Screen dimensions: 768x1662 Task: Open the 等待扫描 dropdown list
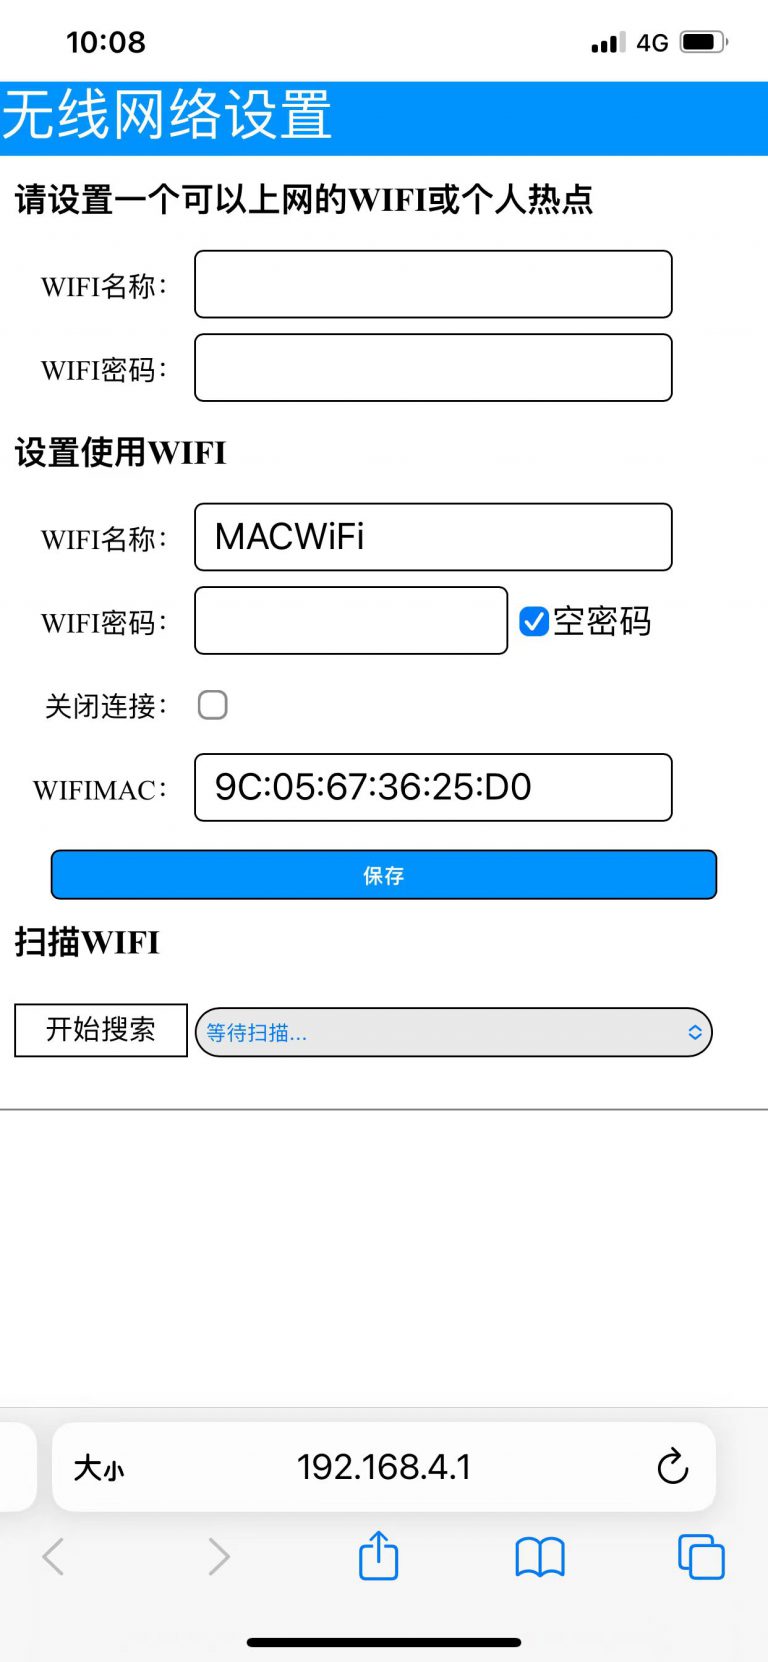453,1032
